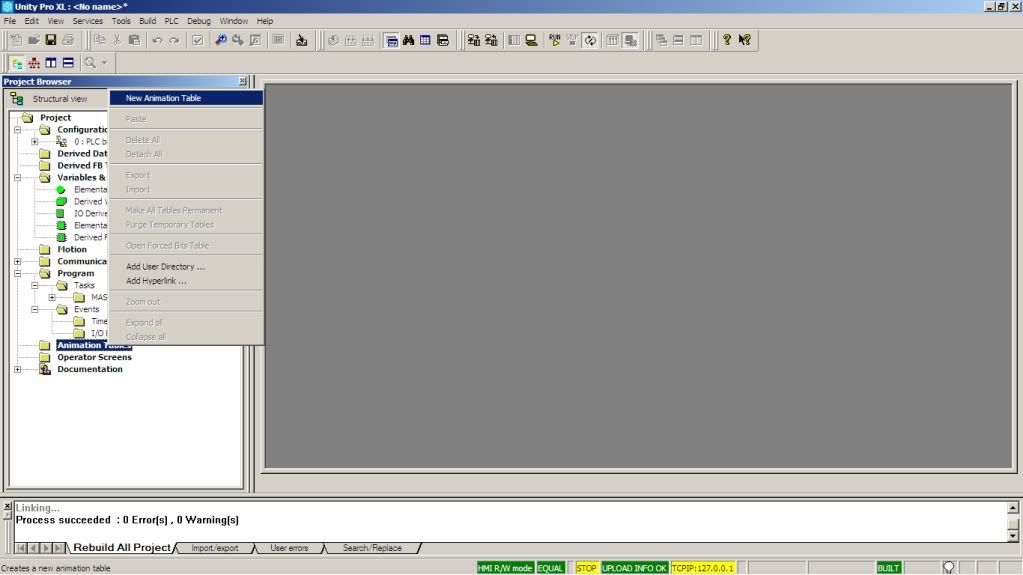Switch to structural view tree icon
Image resolution: width=1023 pixels, height=575 pixels.
click(x=17, y=63)
